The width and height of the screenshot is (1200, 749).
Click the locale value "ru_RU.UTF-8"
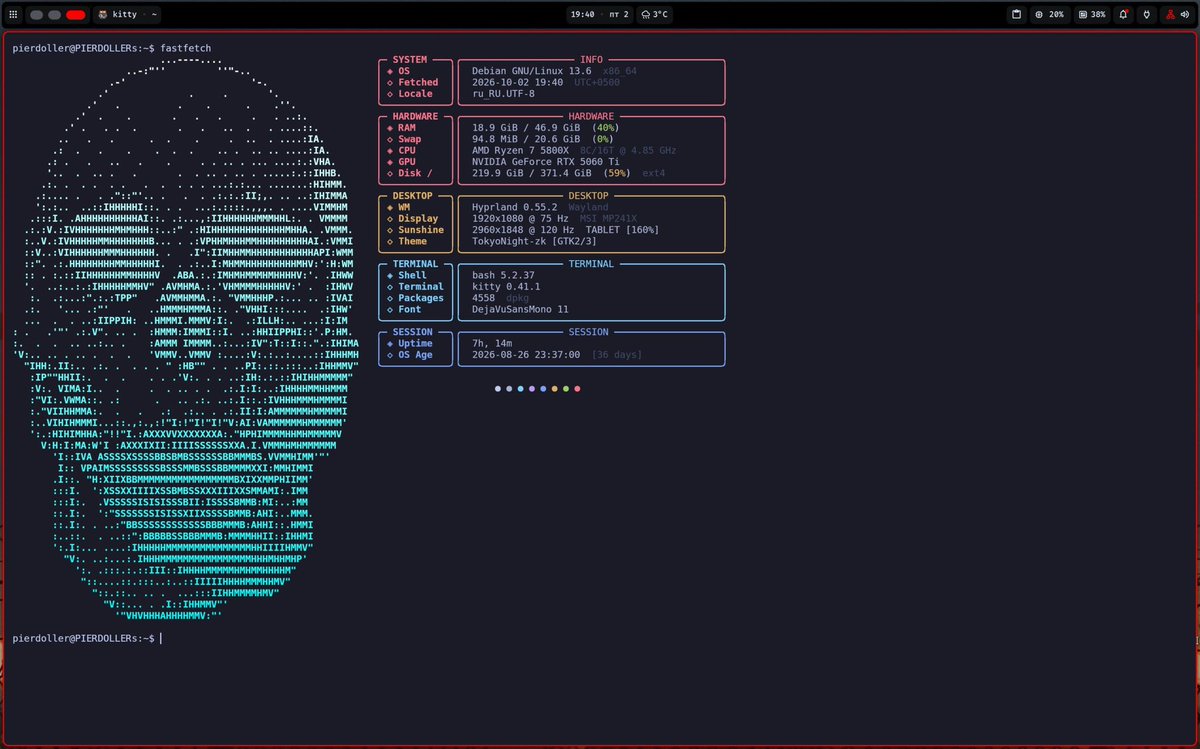pos(503,94)
